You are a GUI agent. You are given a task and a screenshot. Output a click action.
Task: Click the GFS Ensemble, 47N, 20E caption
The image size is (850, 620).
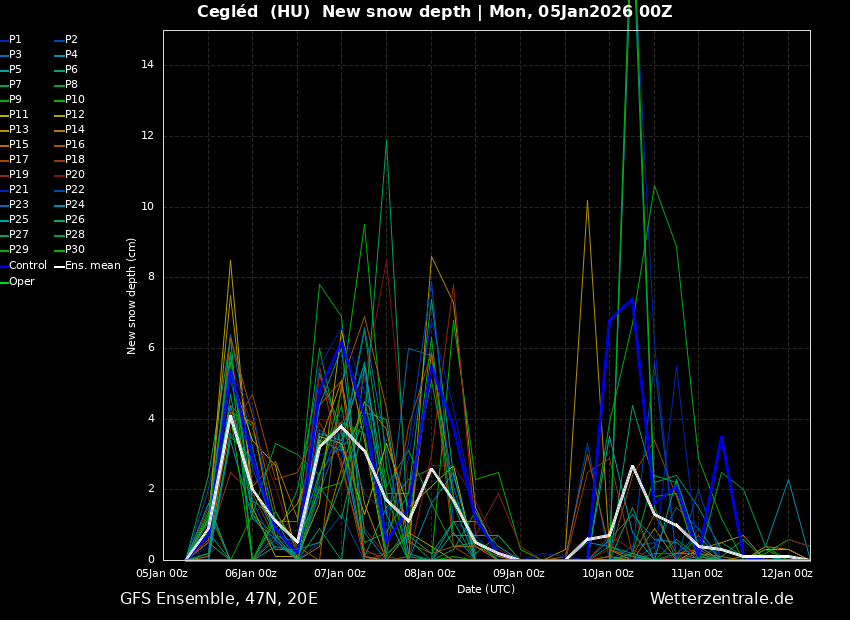pyautogui.click(x=219, y=599)
